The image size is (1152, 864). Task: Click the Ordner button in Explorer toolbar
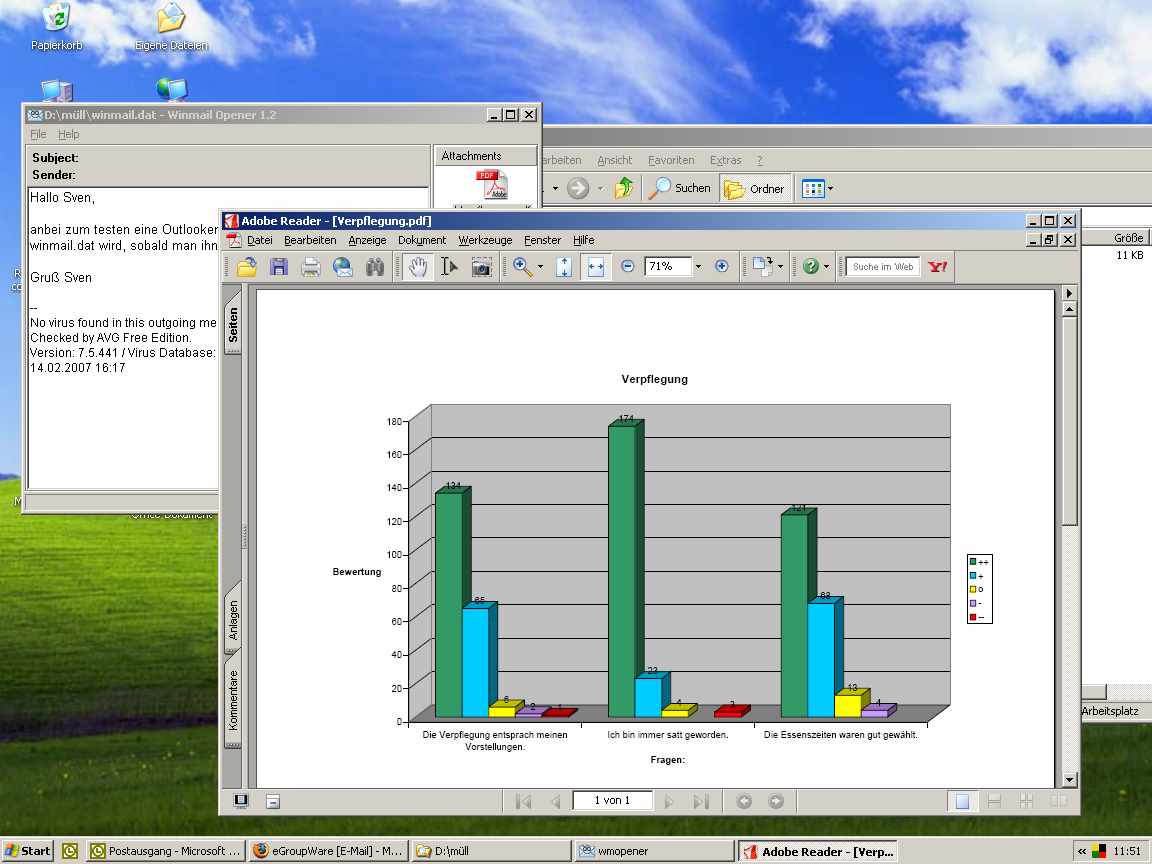tap(755, 188)
